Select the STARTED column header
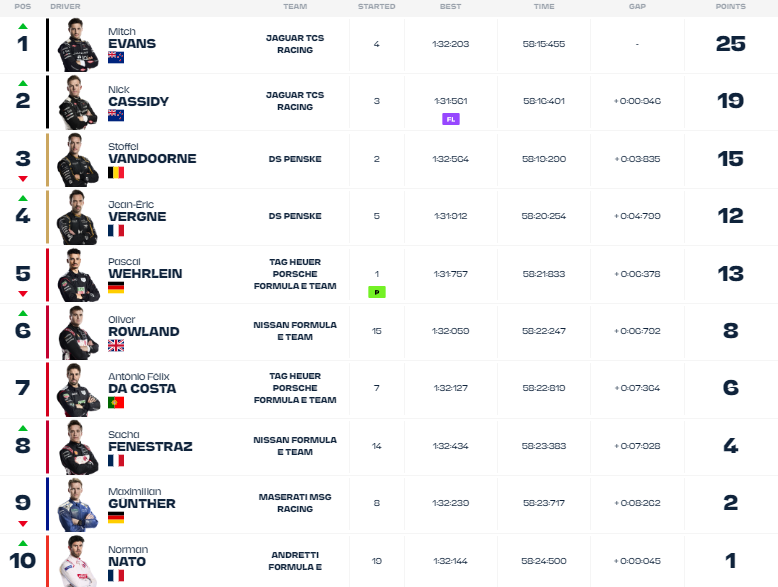Screen dimensions: 778x587 (x=377, y=6)
